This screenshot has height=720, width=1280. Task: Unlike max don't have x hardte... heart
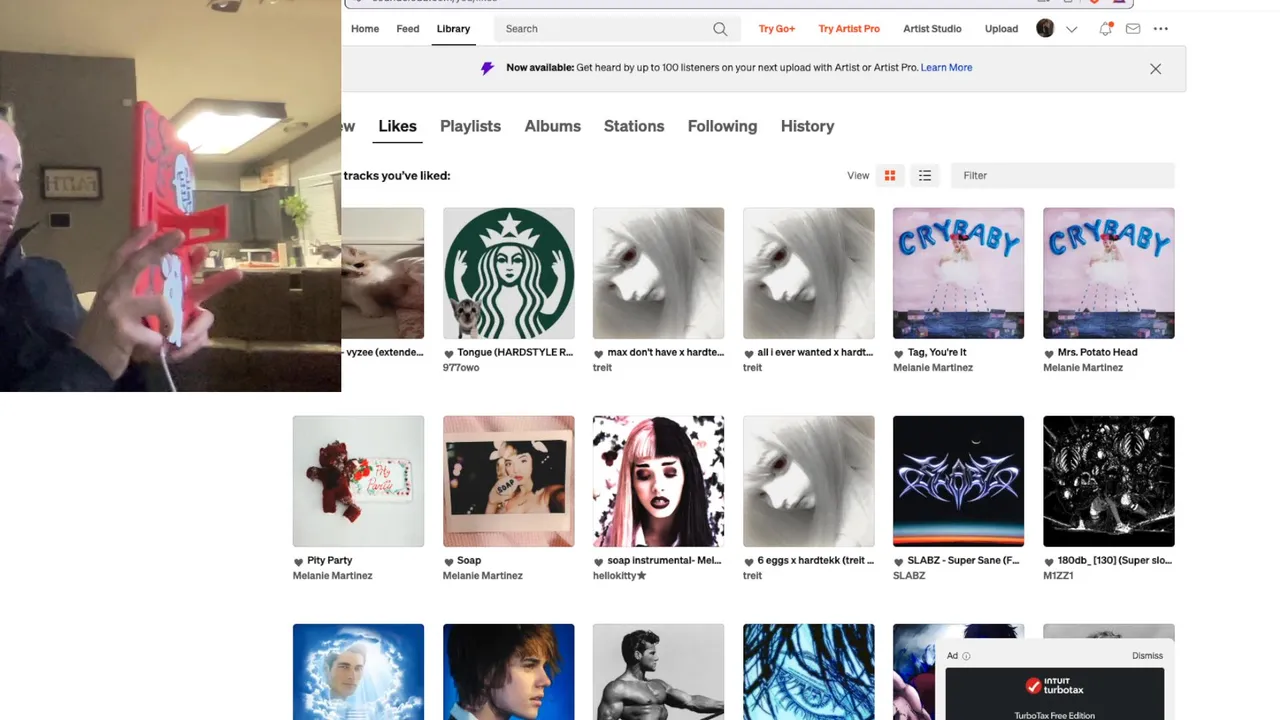[x=599, y=354]
